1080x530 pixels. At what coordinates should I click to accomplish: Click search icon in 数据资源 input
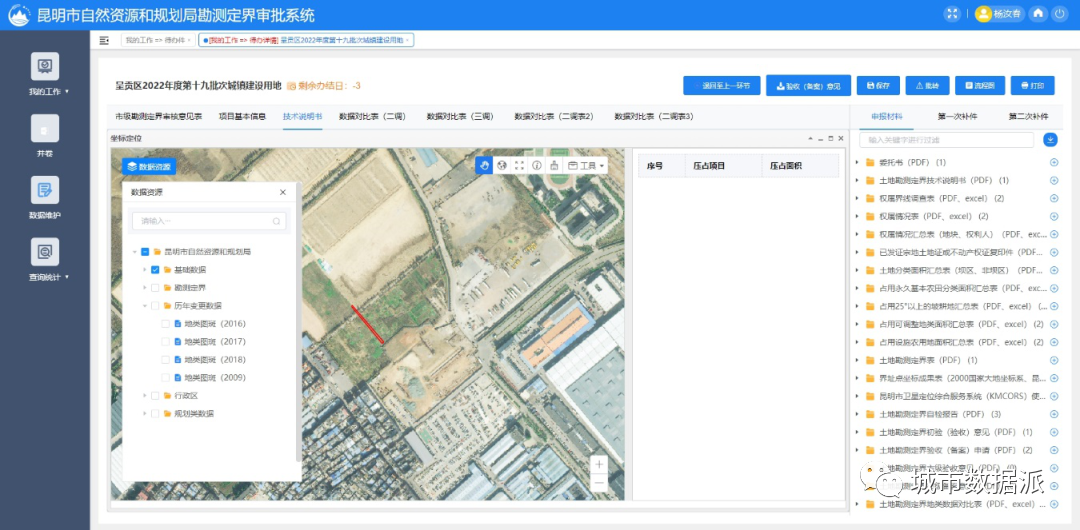[276, 221]
